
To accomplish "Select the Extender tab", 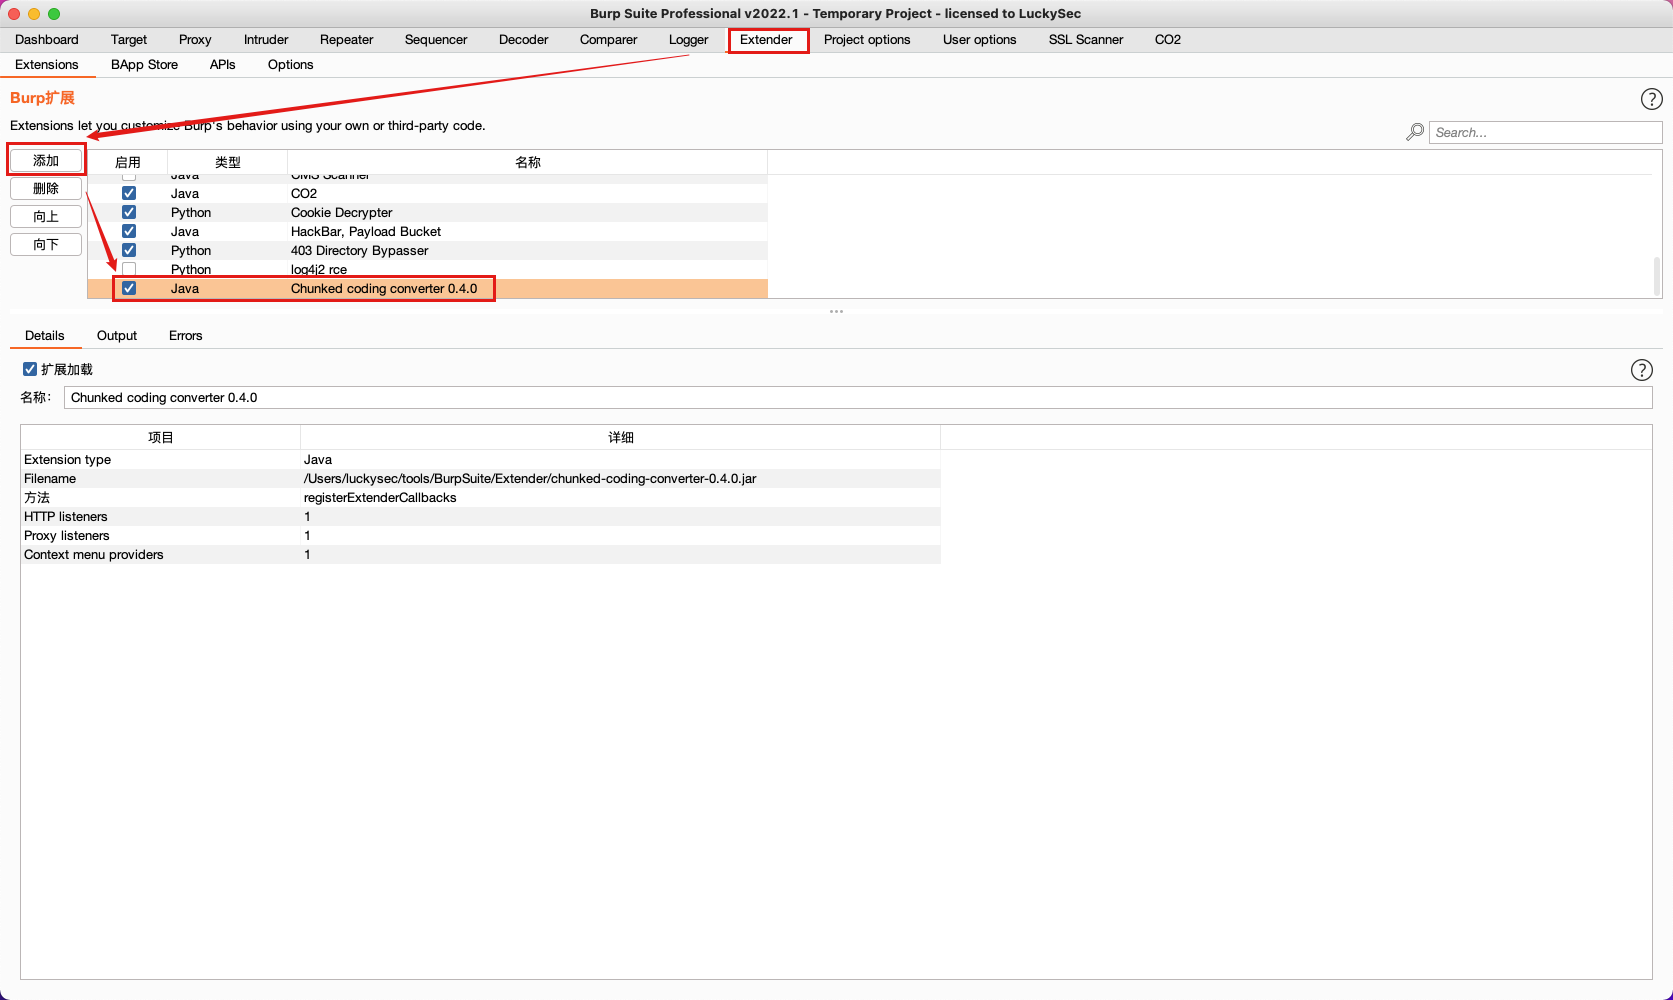I will [x=767, y=40].
